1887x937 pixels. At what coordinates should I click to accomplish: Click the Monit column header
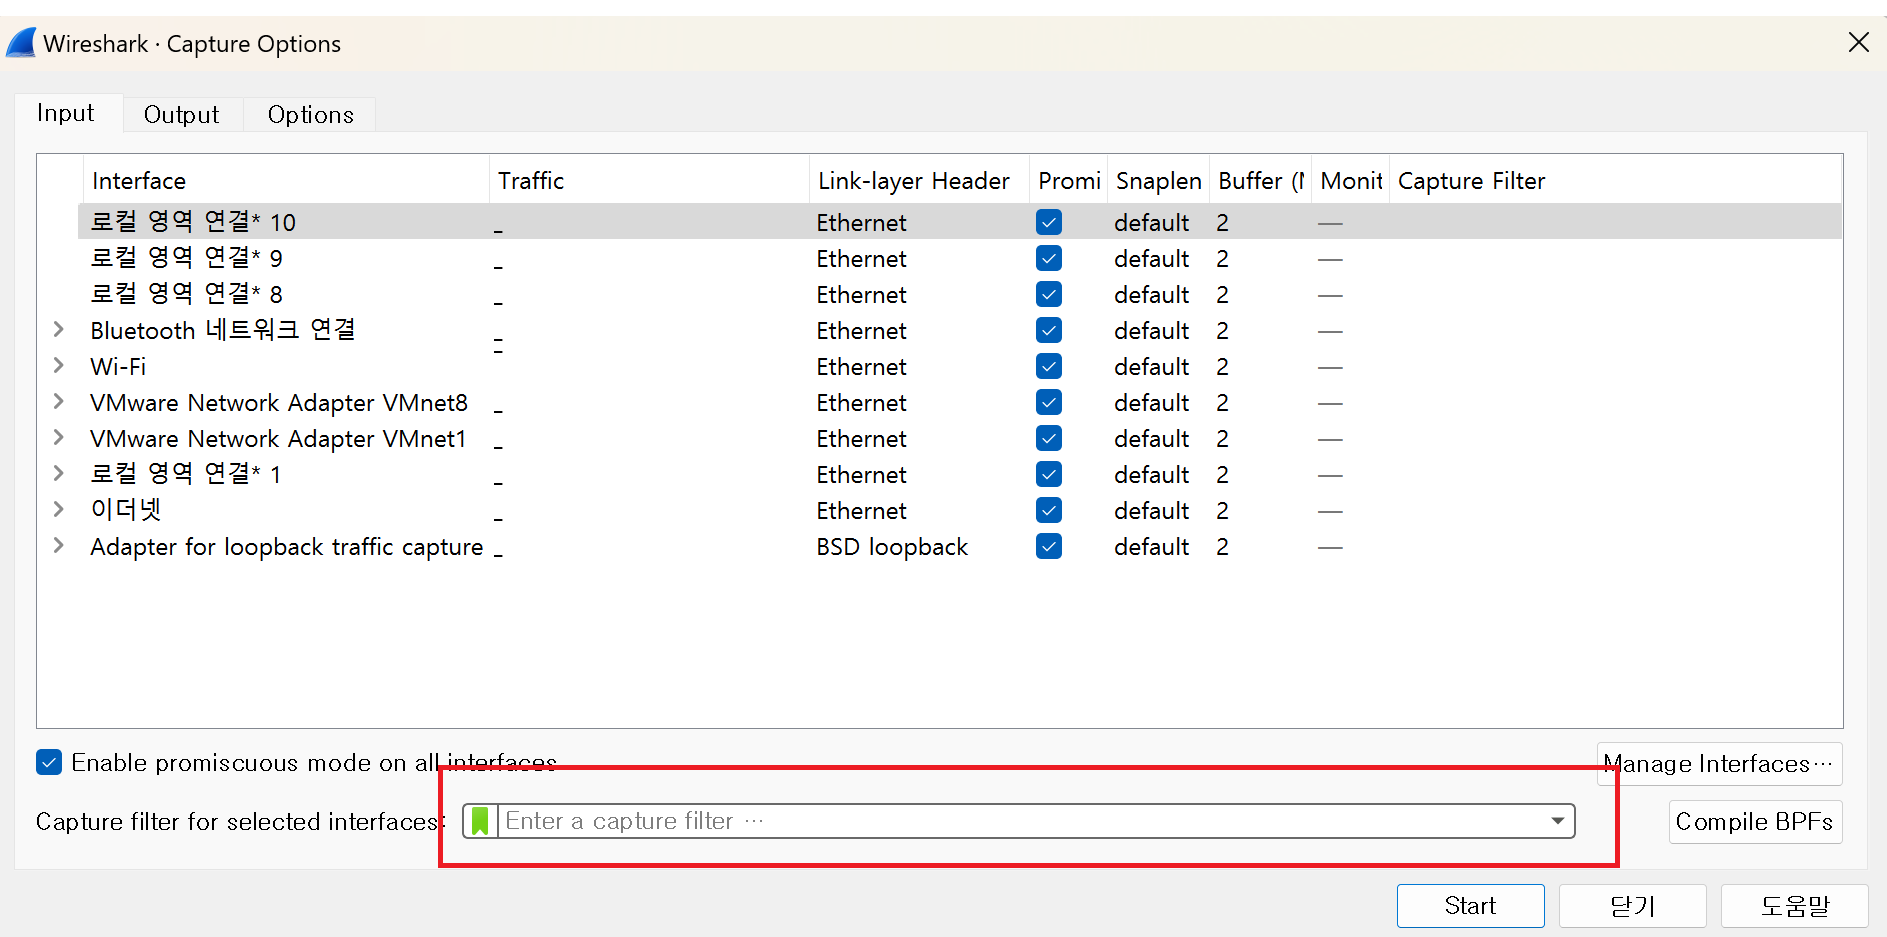[1350, 181]
